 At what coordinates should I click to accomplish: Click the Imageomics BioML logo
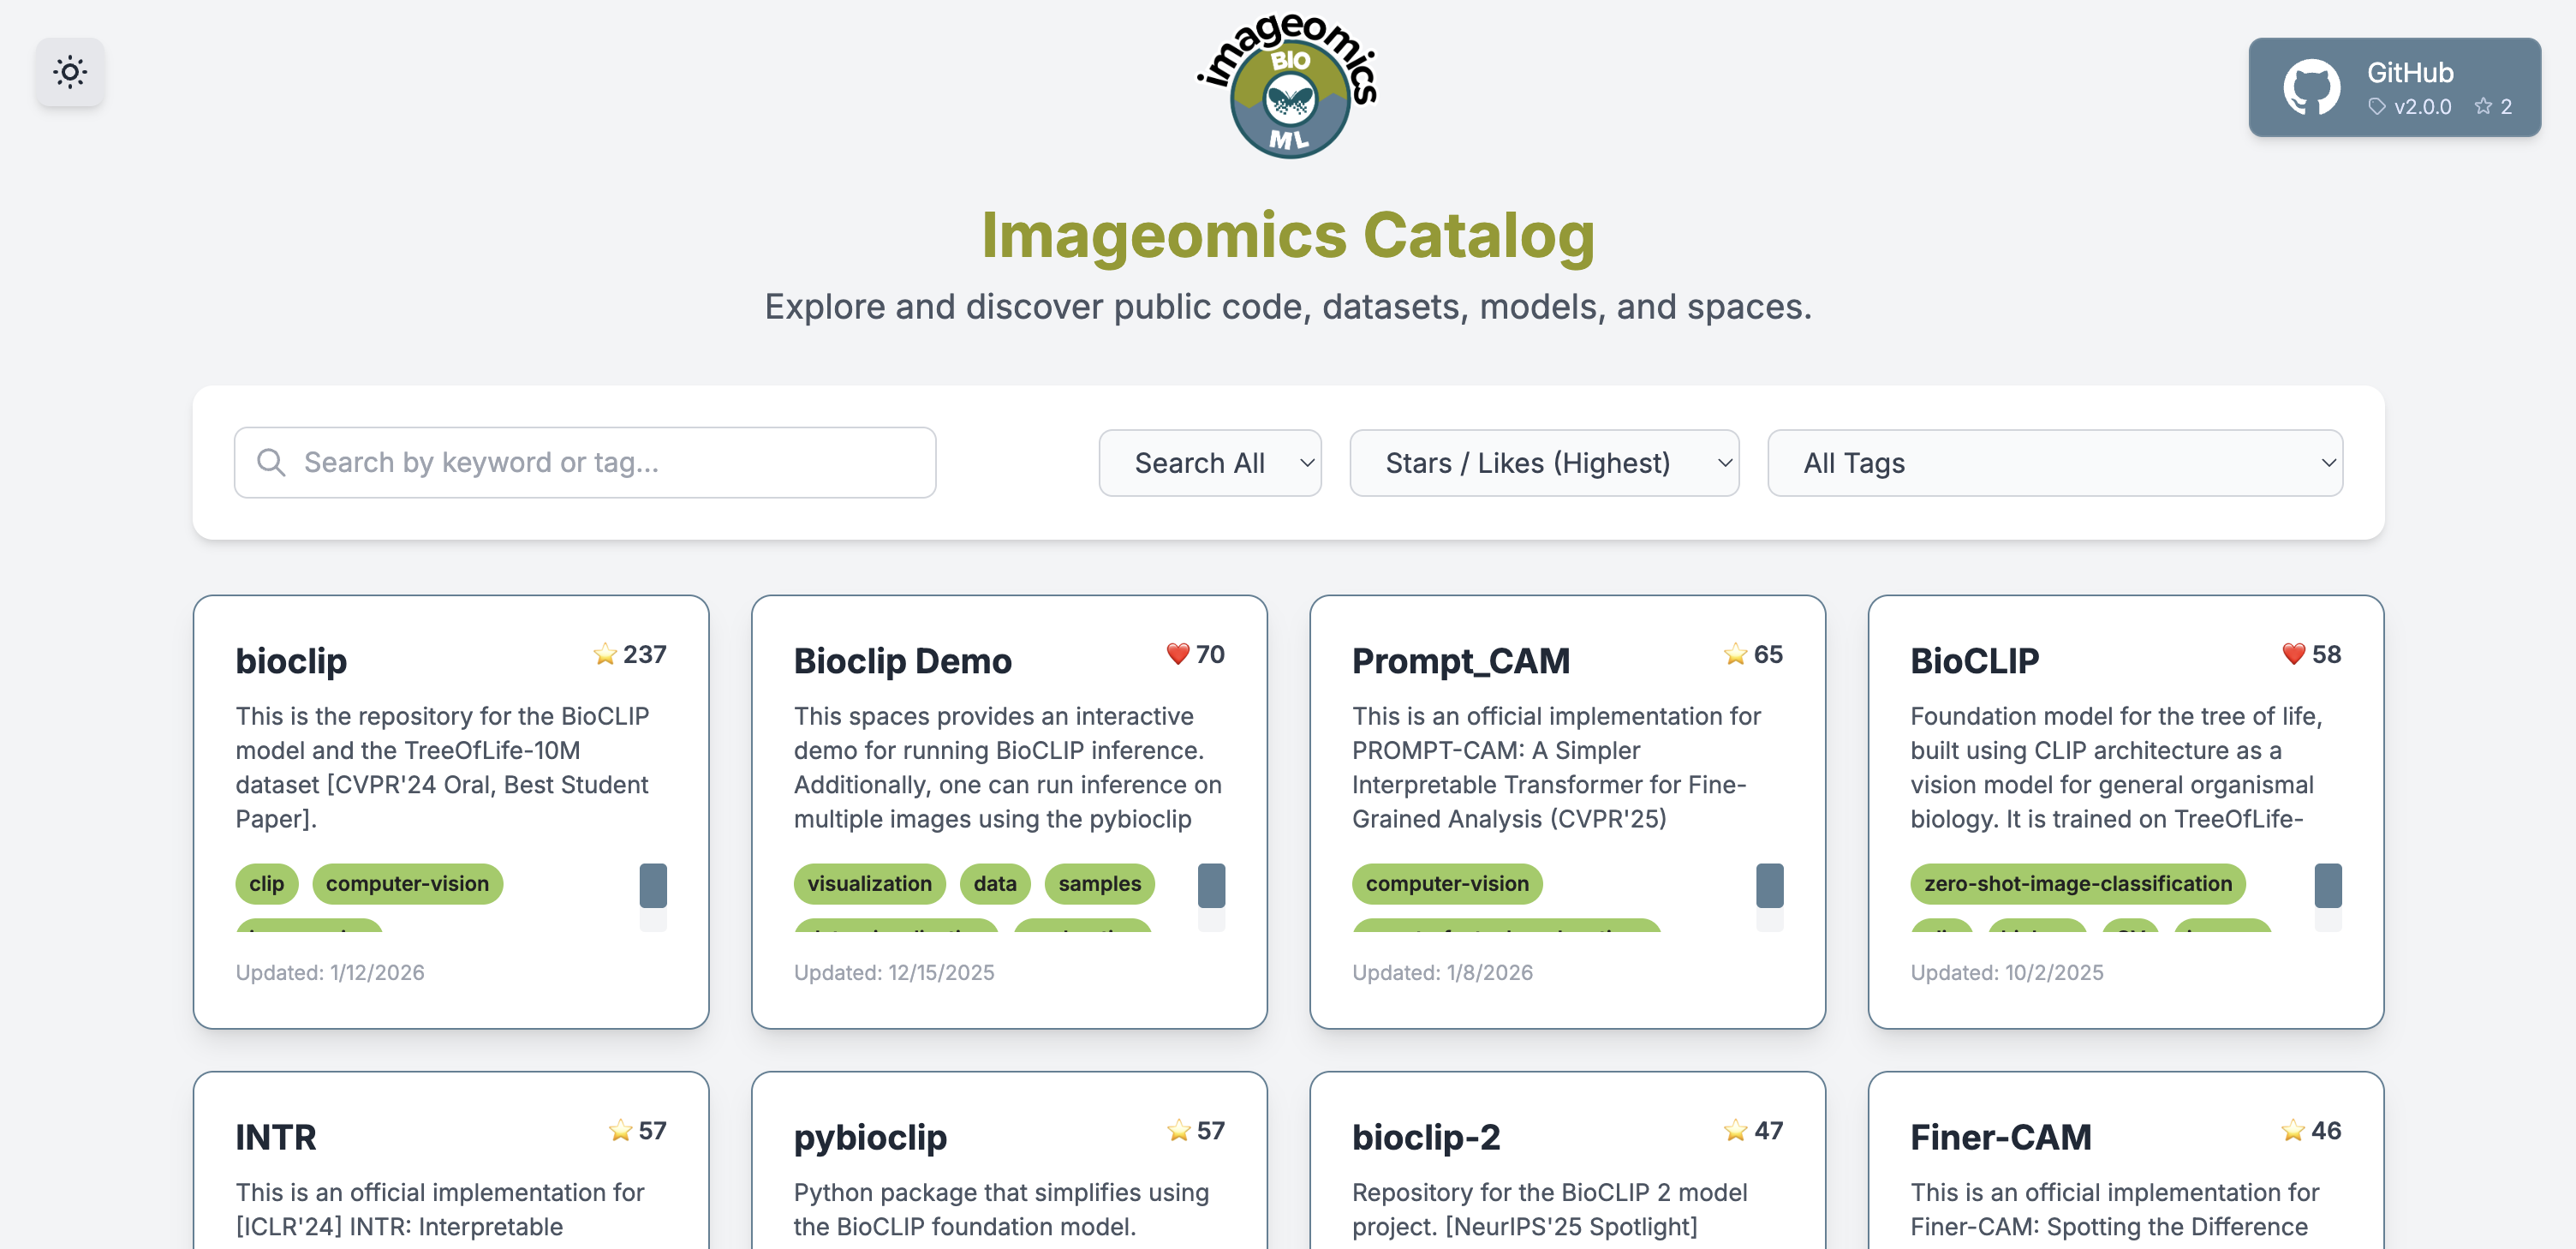1288,87
